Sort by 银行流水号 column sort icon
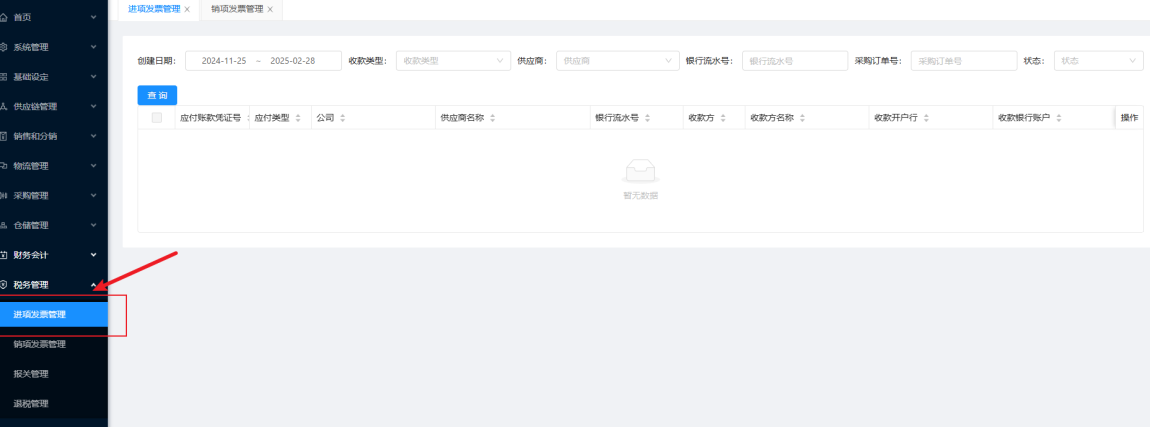Screen dimensions: 1150x427 click(648, 118)
